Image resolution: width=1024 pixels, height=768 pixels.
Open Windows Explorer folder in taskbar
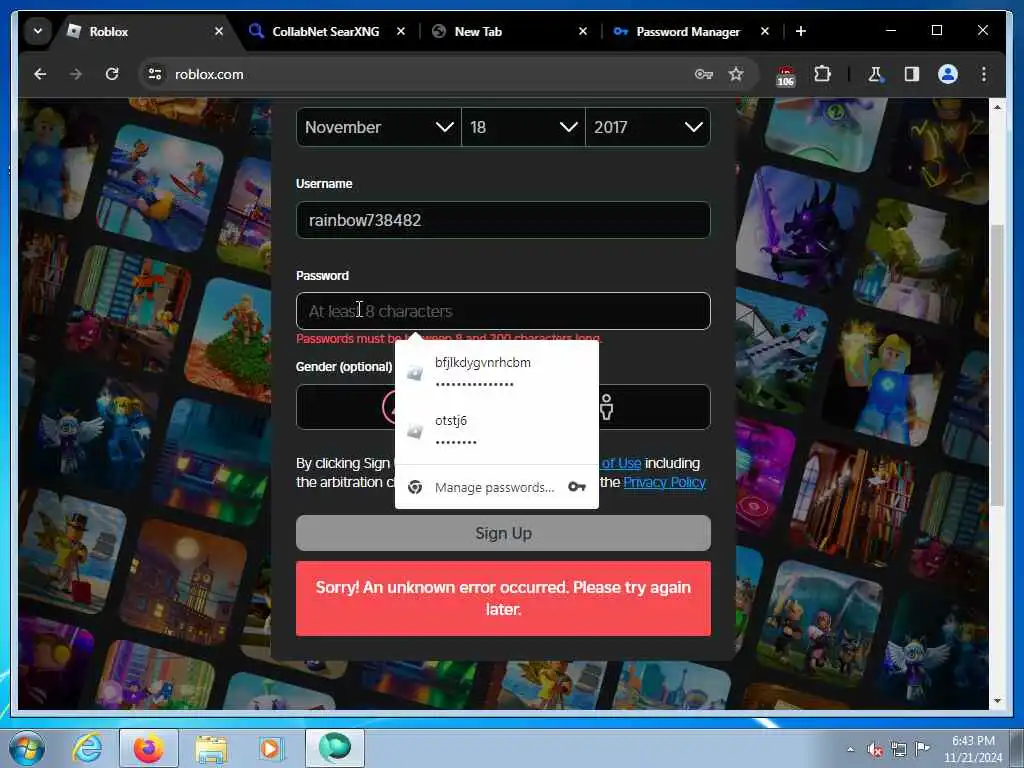point(210,748)
